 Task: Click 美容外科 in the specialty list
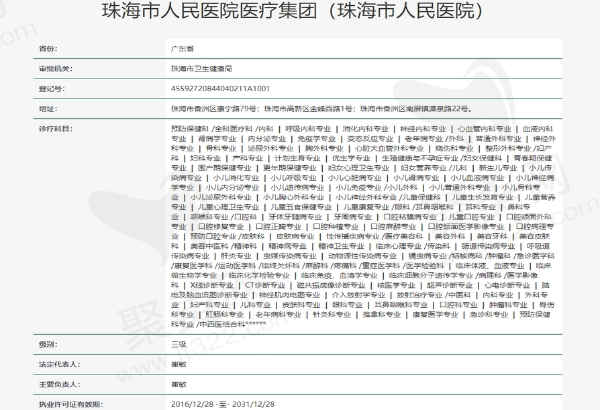tap(450, 236)
